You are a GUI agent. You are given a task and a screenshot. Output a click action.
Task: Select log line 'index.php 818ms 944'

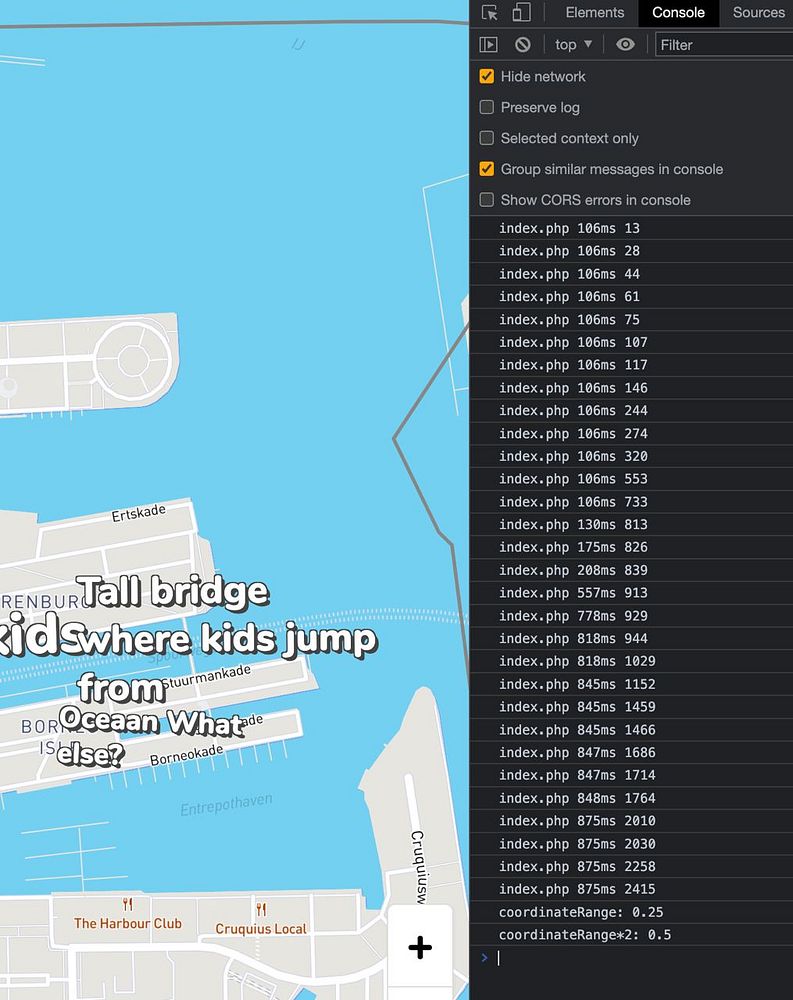pos(632,638)
